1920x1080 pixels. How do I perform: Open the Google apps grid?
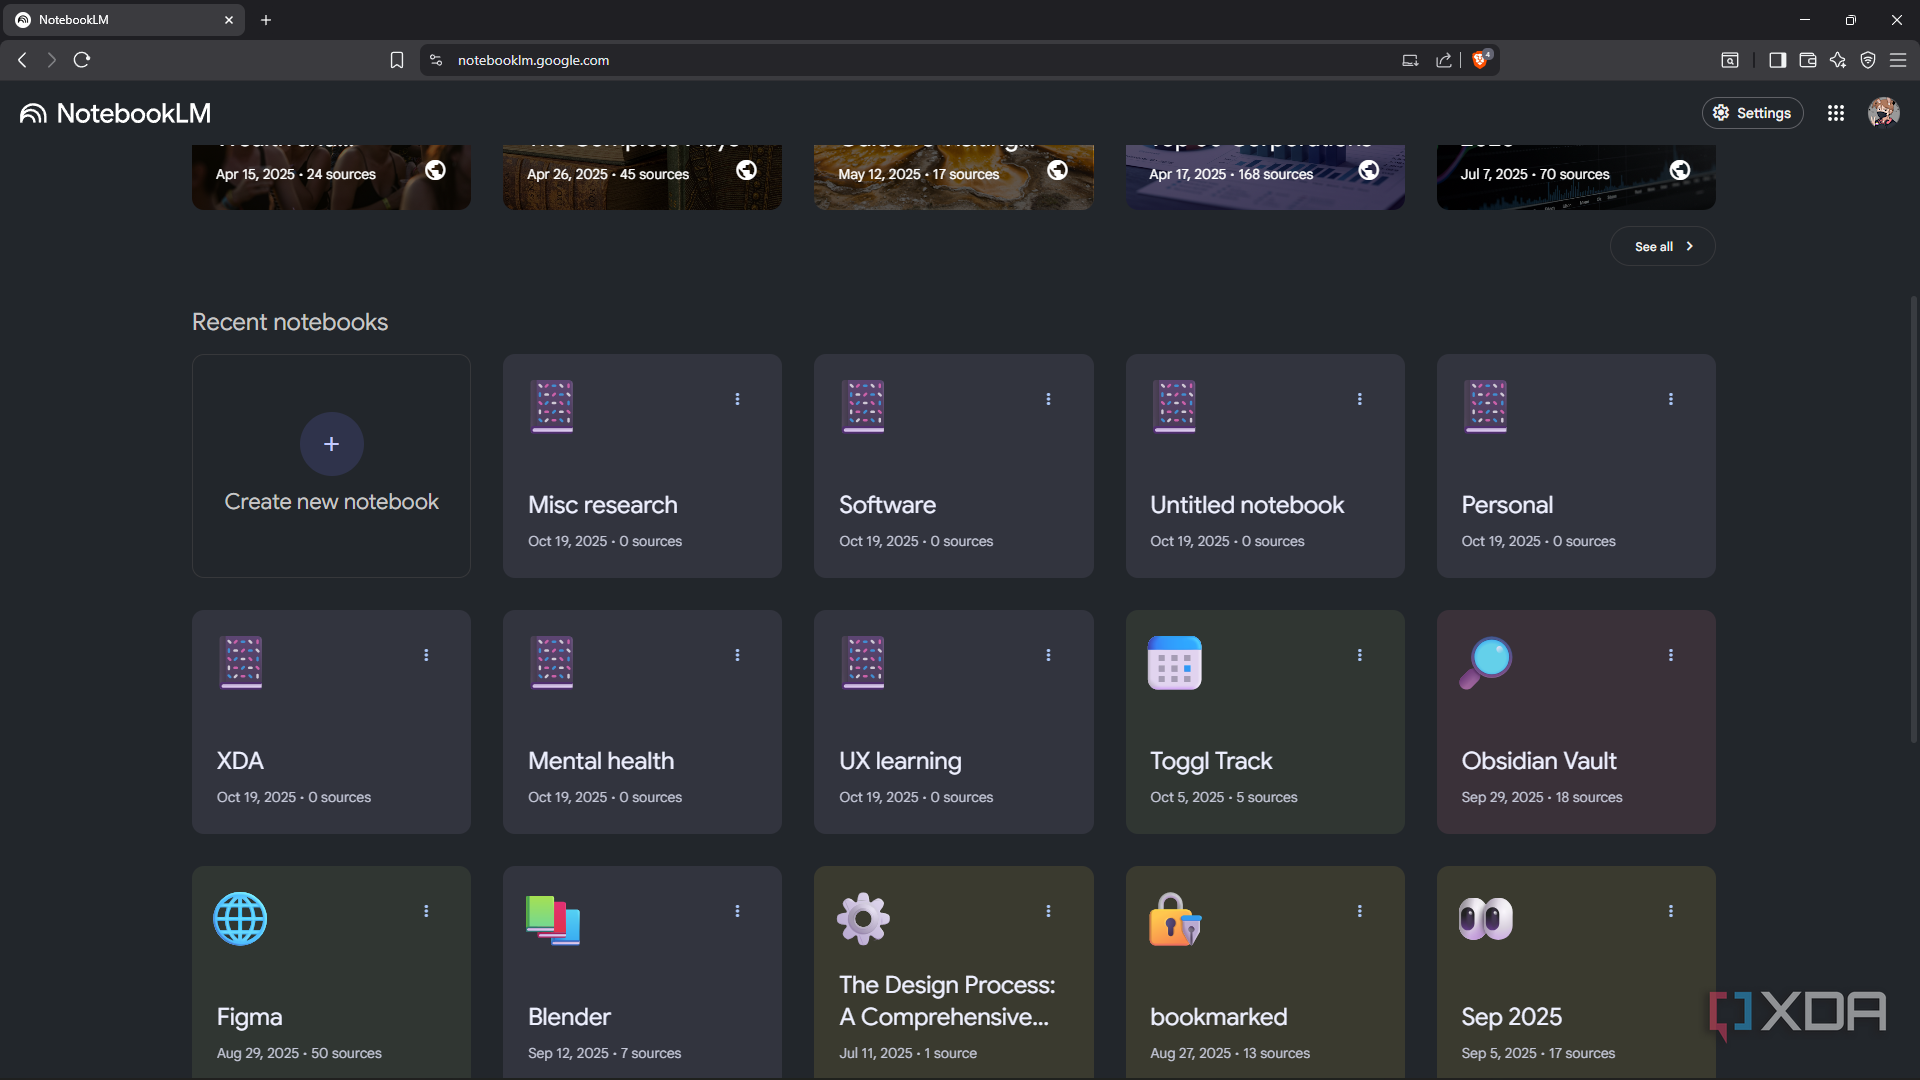pos(1836,113)
